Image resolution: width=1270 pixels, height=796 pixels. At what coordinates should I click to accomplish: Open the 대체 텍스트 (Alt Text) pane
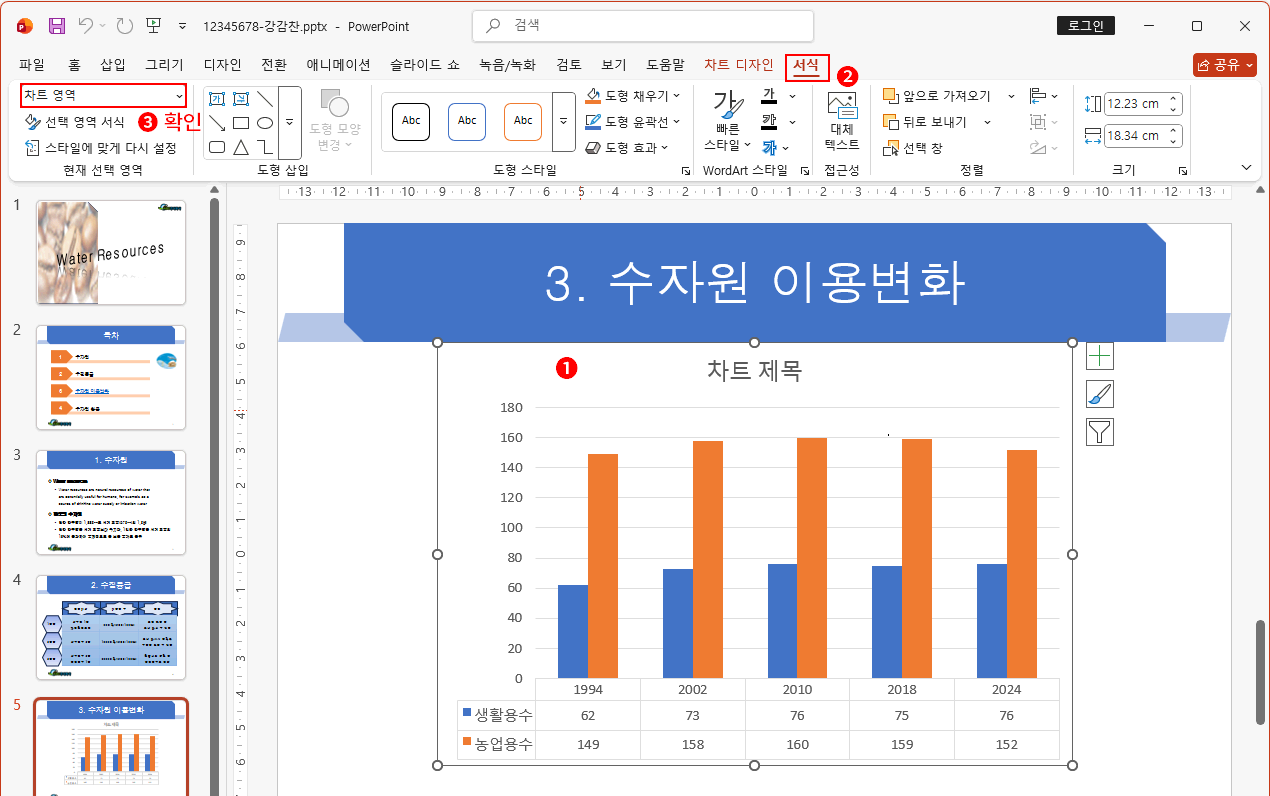coord(841,120)
